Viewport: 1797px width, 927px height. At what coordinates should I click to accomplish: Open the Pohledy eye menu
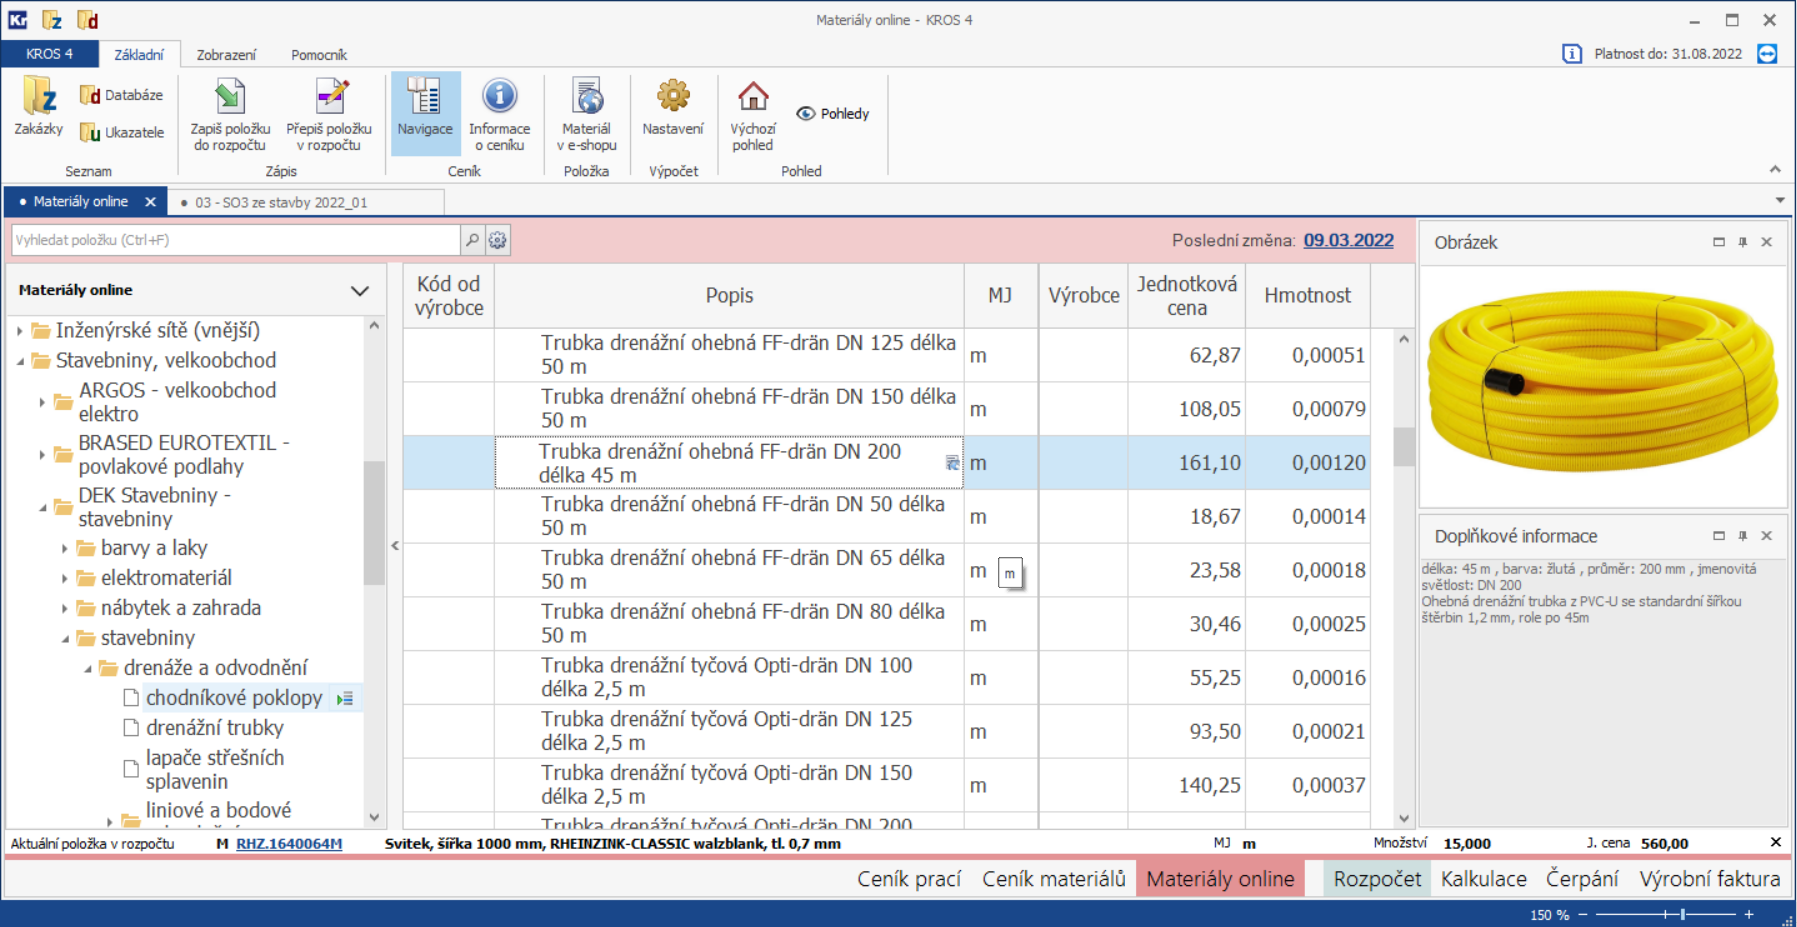(x=833, y=114)
